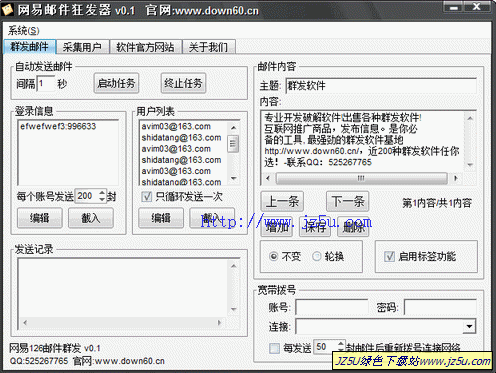Viewport: 496px width, 373px height.
Task: Click the 上一条 button
Action: [x=282, y=201]
